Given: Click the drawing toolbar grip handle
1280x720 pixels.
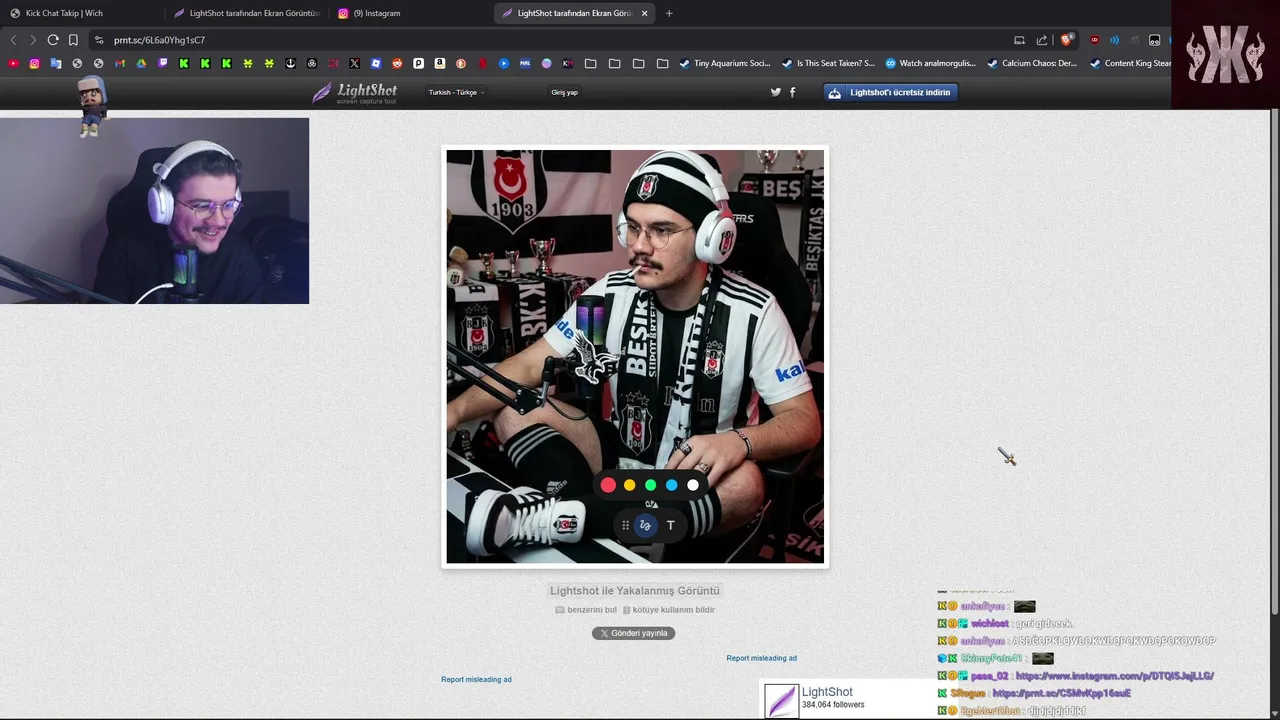Looking at the screenshot, I should point(625,525).
